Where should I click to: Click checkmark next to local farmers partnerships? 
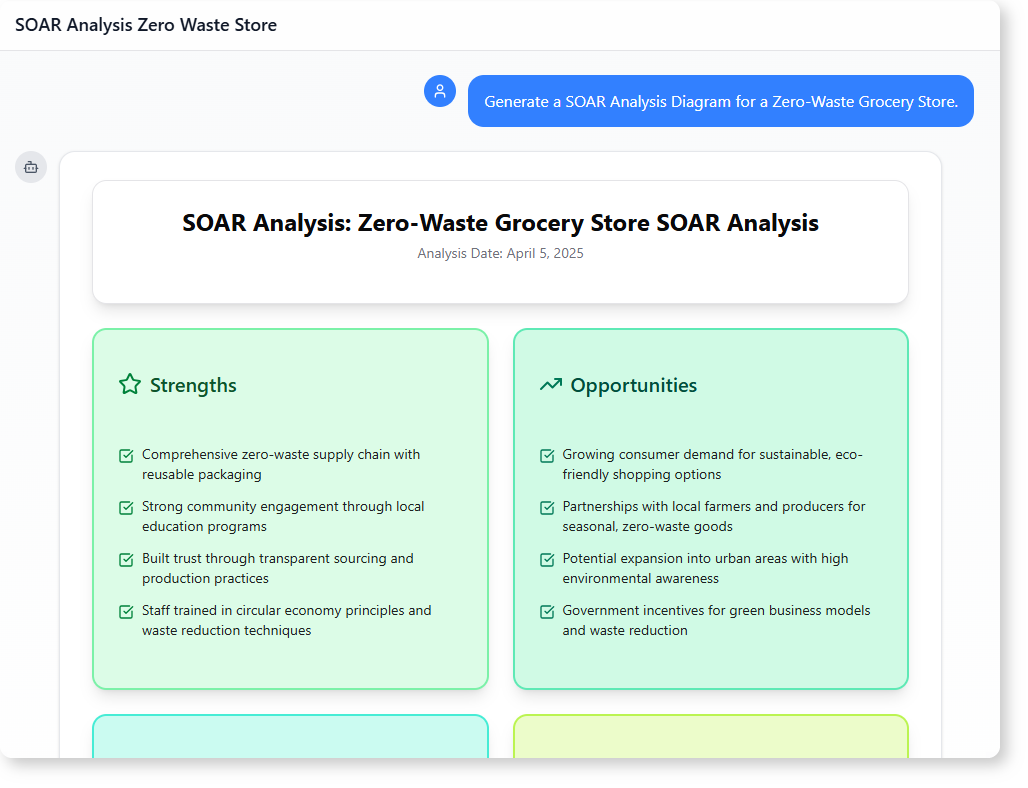pyautogui.click(x=547, y=508)
